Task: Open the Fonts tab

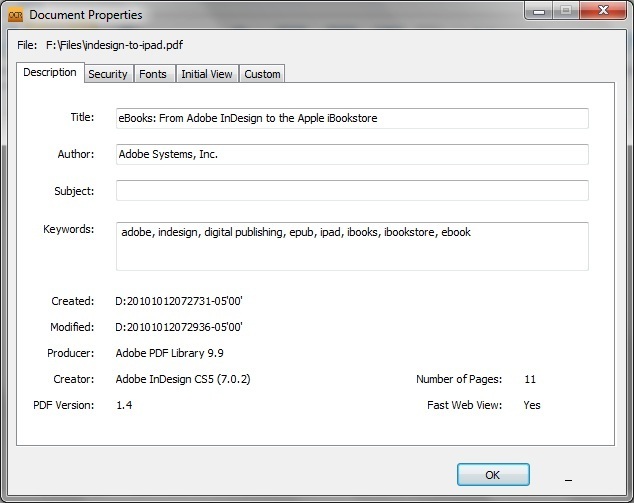Action: point(153,74)
